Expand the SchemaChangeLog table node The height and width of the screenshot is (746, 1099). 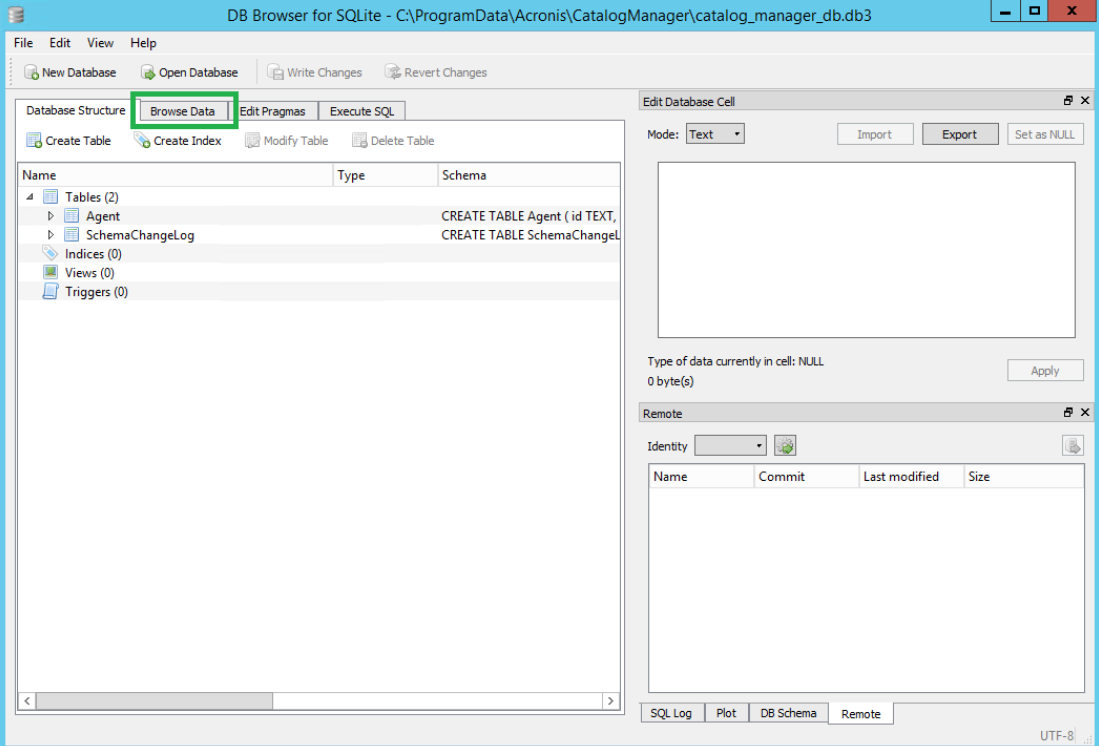[x=50, y=235]
